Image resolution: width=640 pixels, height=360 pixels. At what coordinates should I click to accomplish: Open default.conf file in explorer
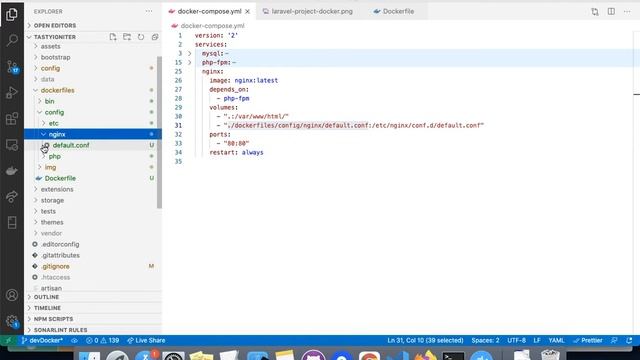pyautogui.click(x=93, y=145)
